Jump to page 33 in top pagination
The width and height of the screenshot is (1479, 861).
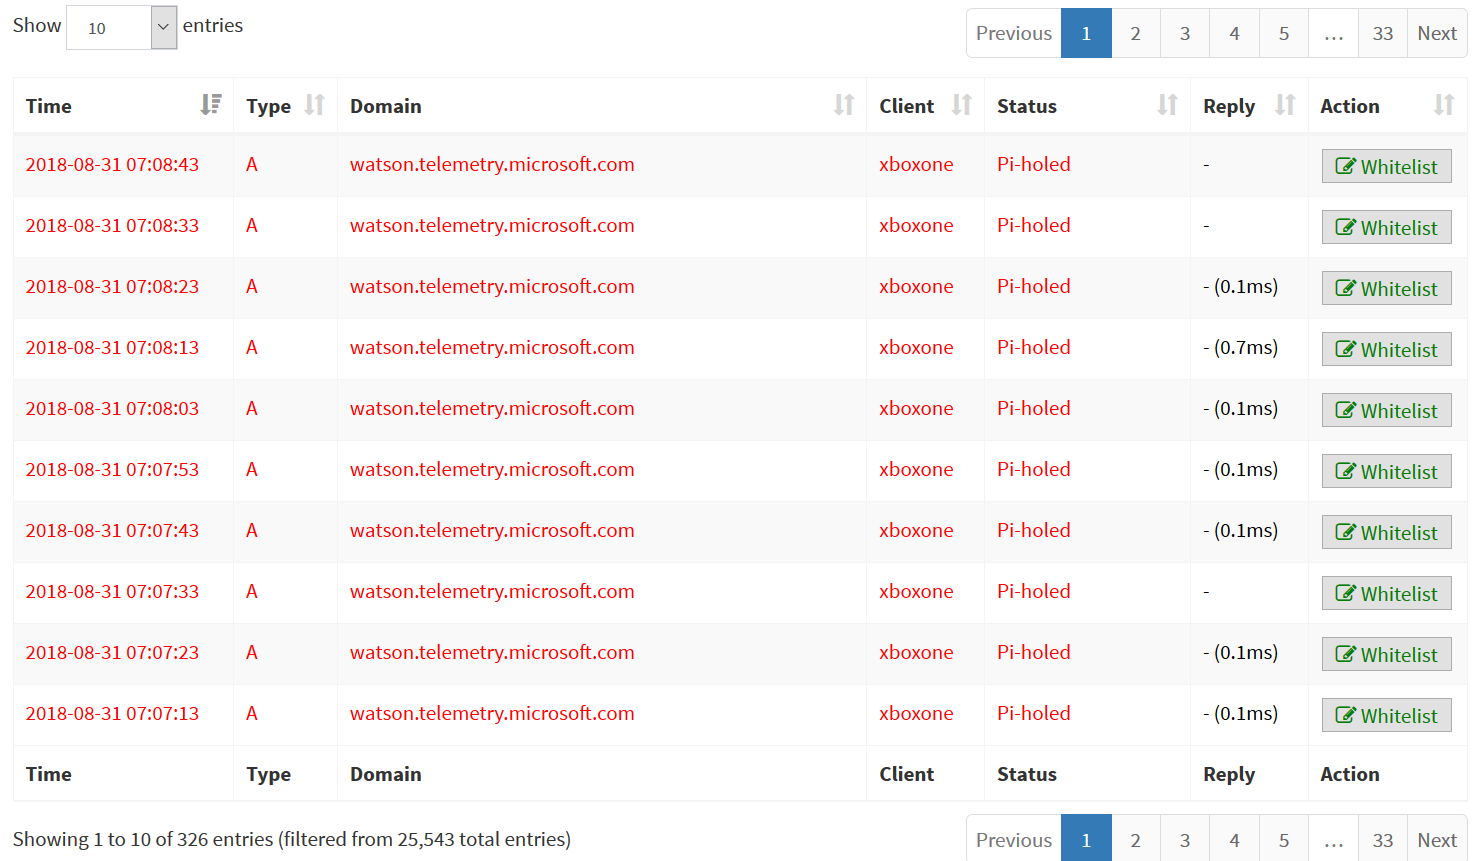pyautogui.click(x=1382, y=33)
